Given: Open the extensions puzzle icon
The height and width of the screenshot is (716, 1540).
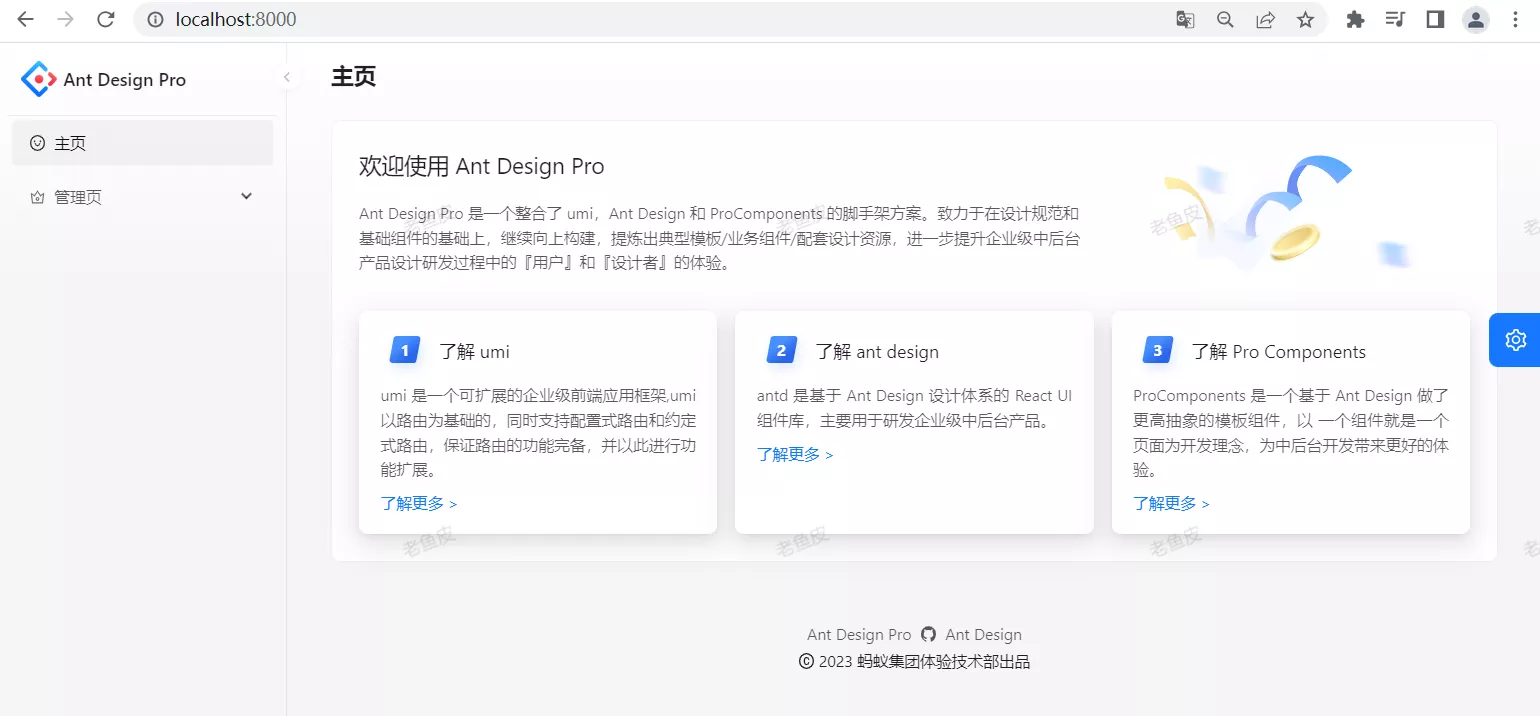Looking at the screenshot, I should [1355, 19].
